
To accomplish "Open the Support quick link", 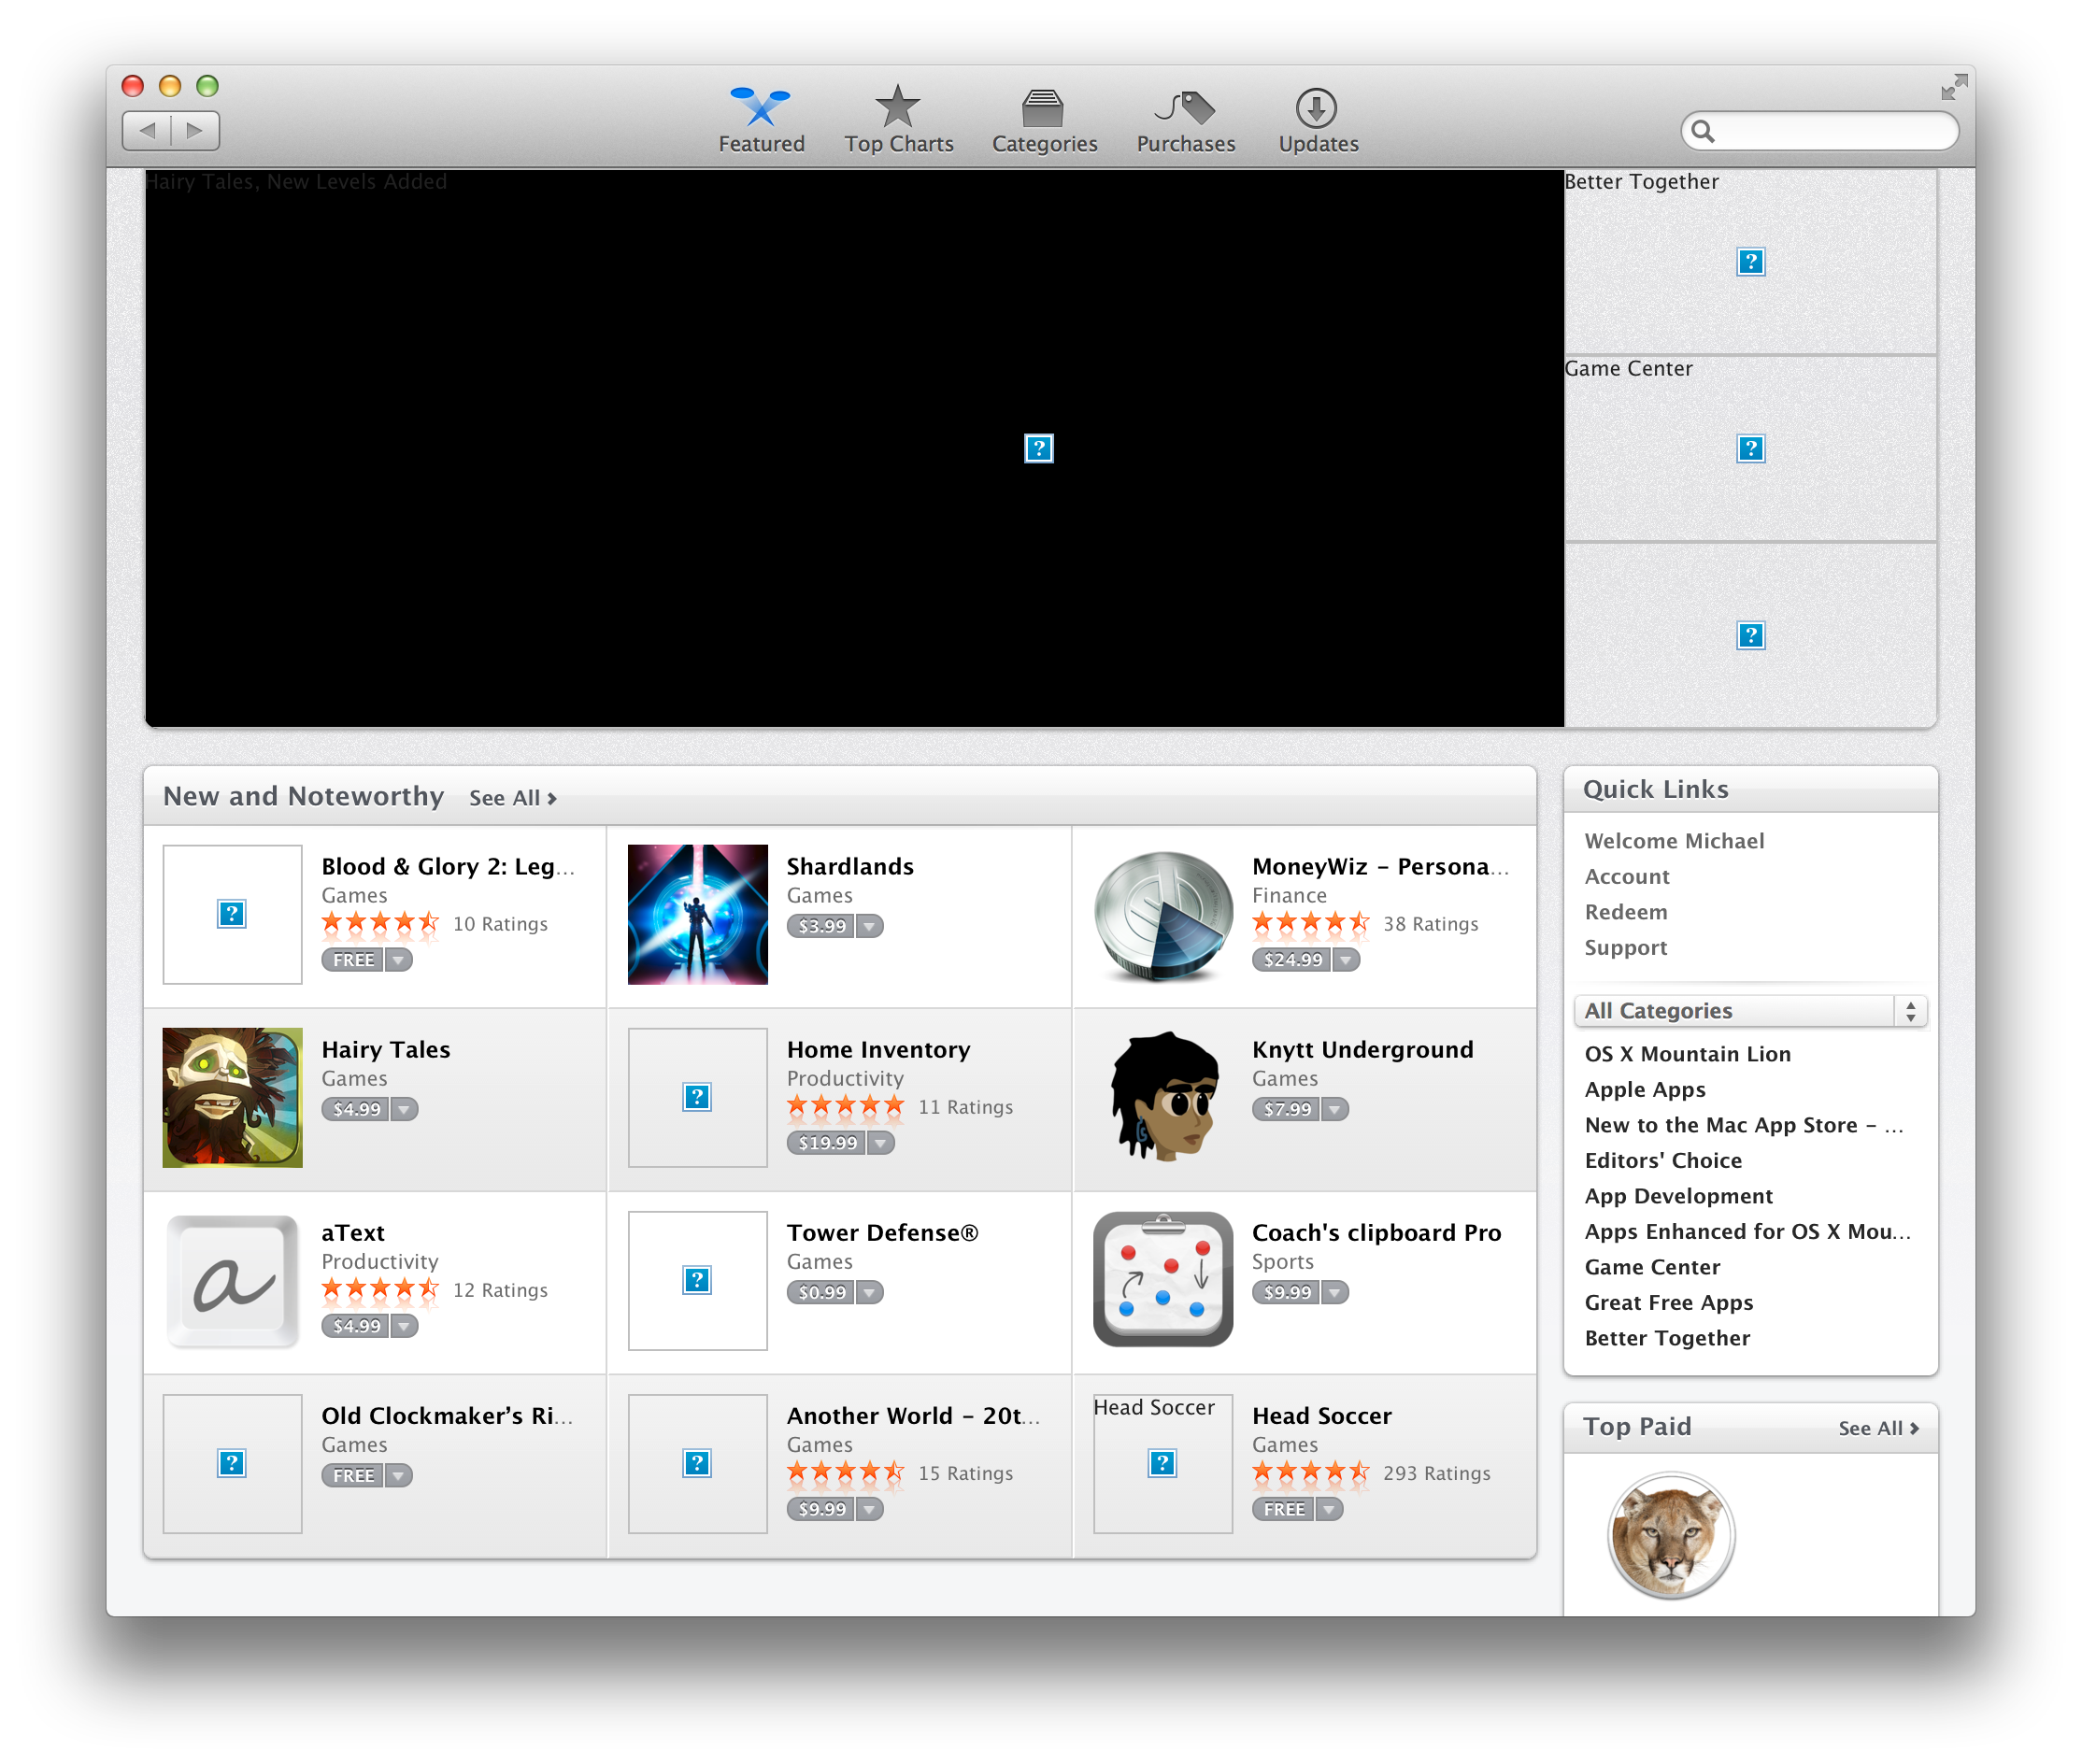I will [1626, 948].
